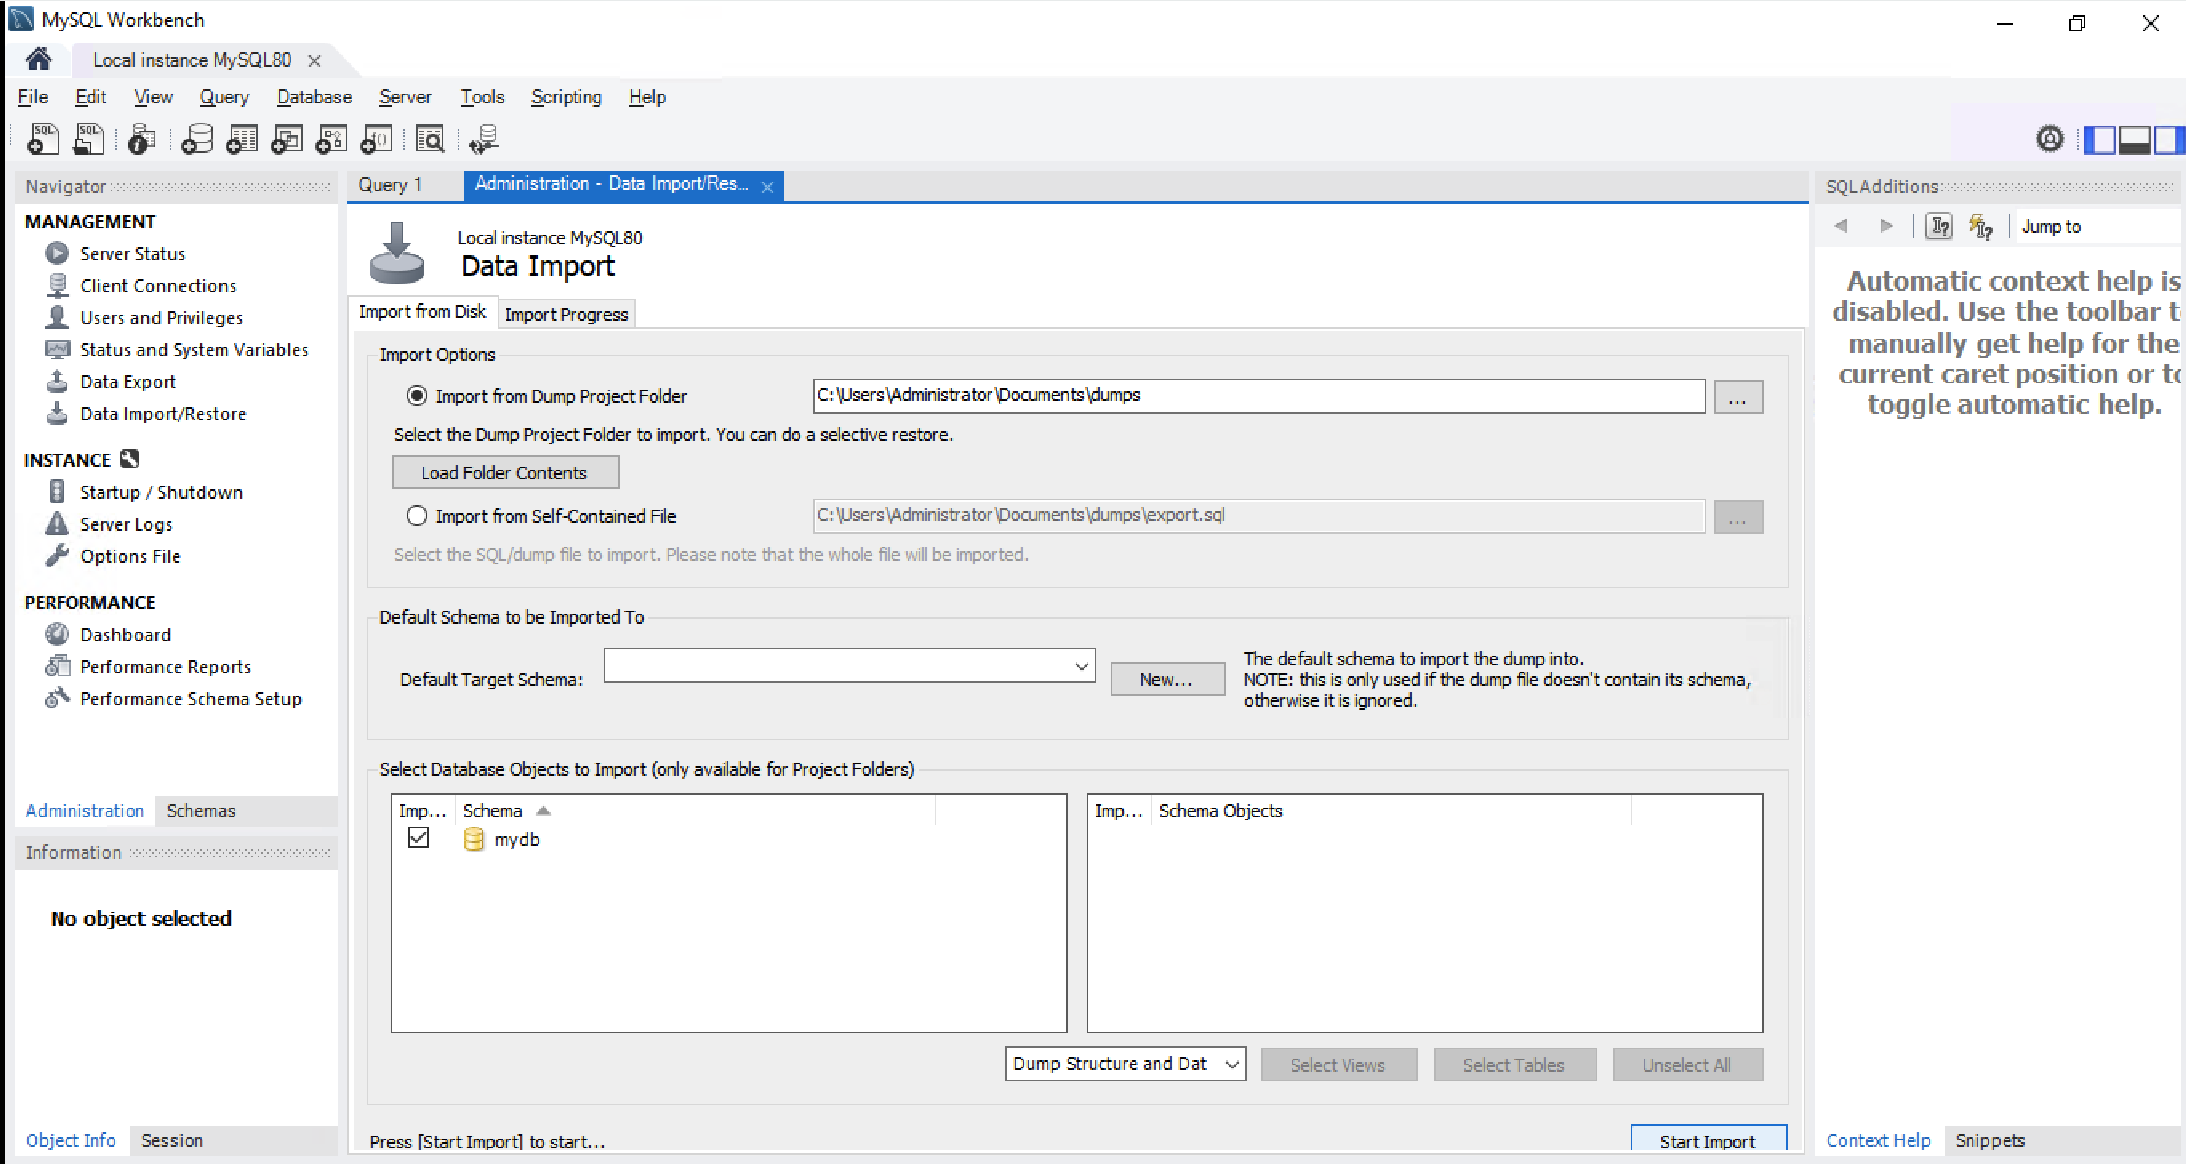Viewport: 2186px width, 1164px height.
Task: Open Performance Reports
Action: pos(166,667)
